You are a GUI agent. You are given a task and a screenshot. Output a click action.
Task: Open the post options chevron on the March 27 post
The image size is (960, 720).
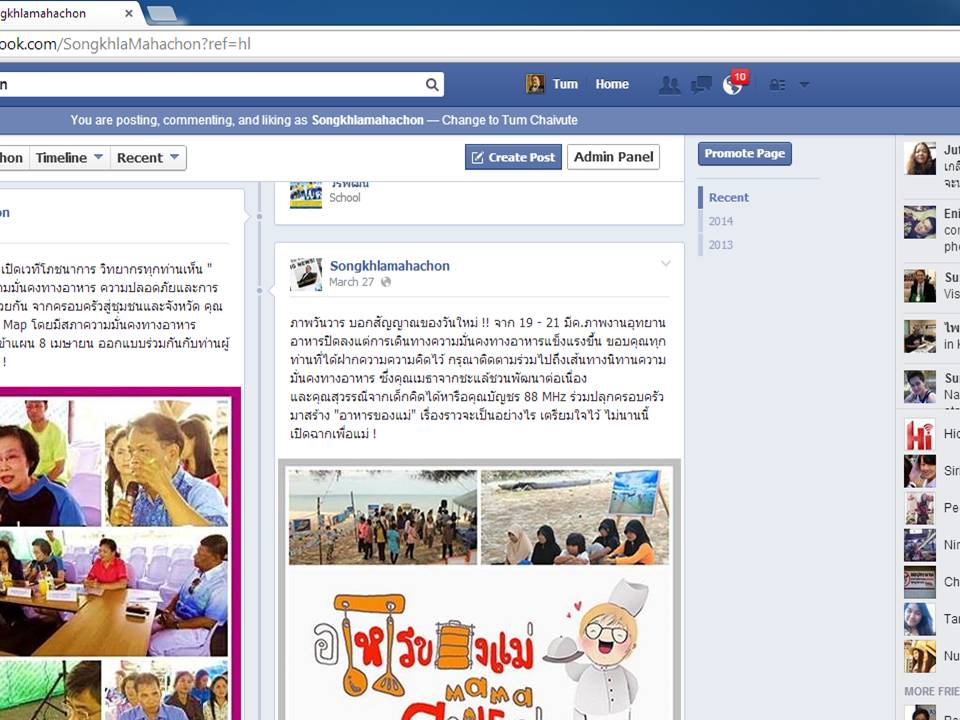(x=666, y=264)
